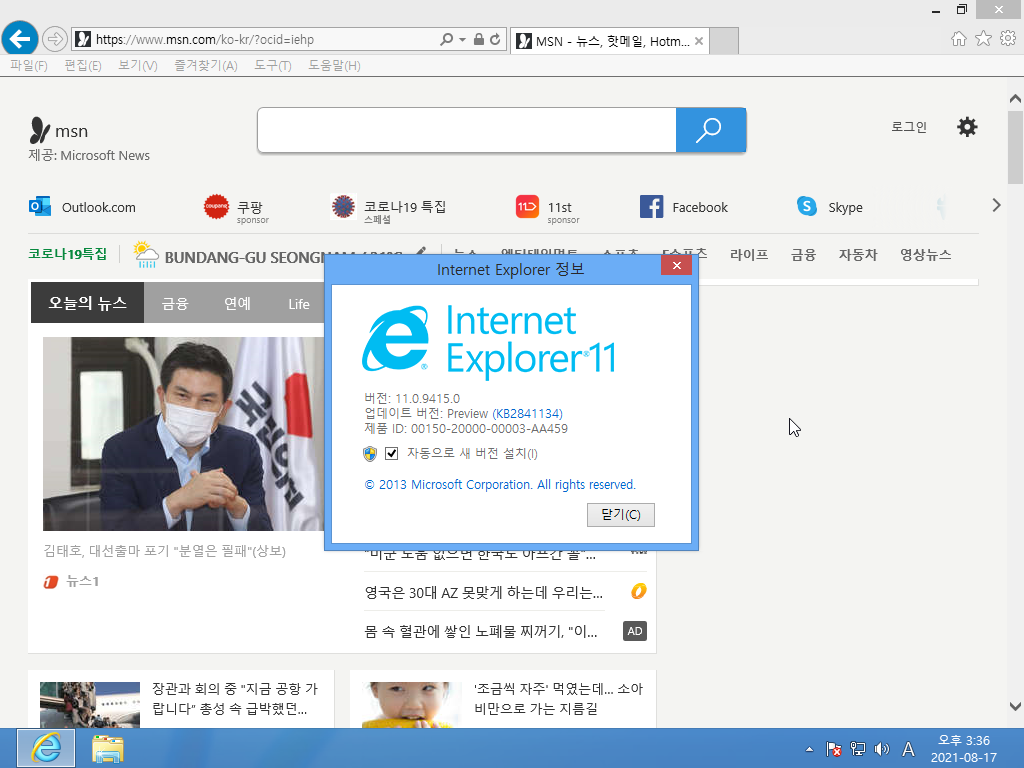
Task: Click Internet Explorer icon on taskbar
Action: 46,748
